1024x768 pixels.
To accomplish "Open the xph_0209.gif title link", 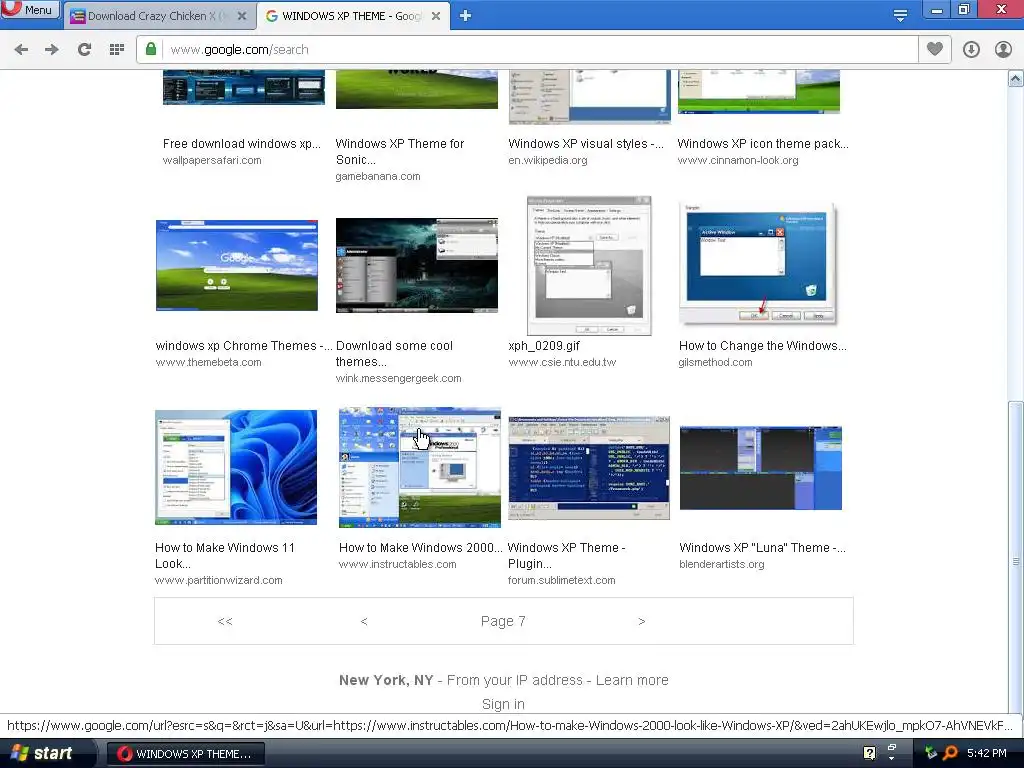I will [544, 346].
